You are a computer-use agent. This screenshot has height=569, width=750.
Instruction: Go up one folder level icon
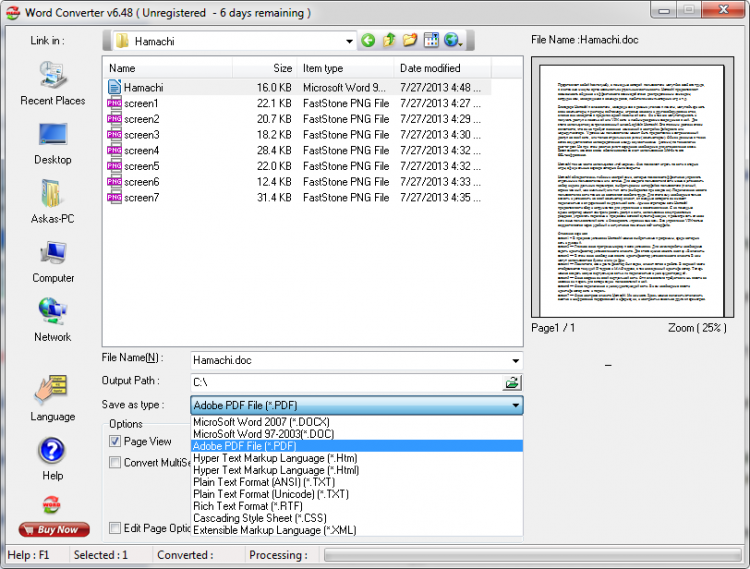389,40
